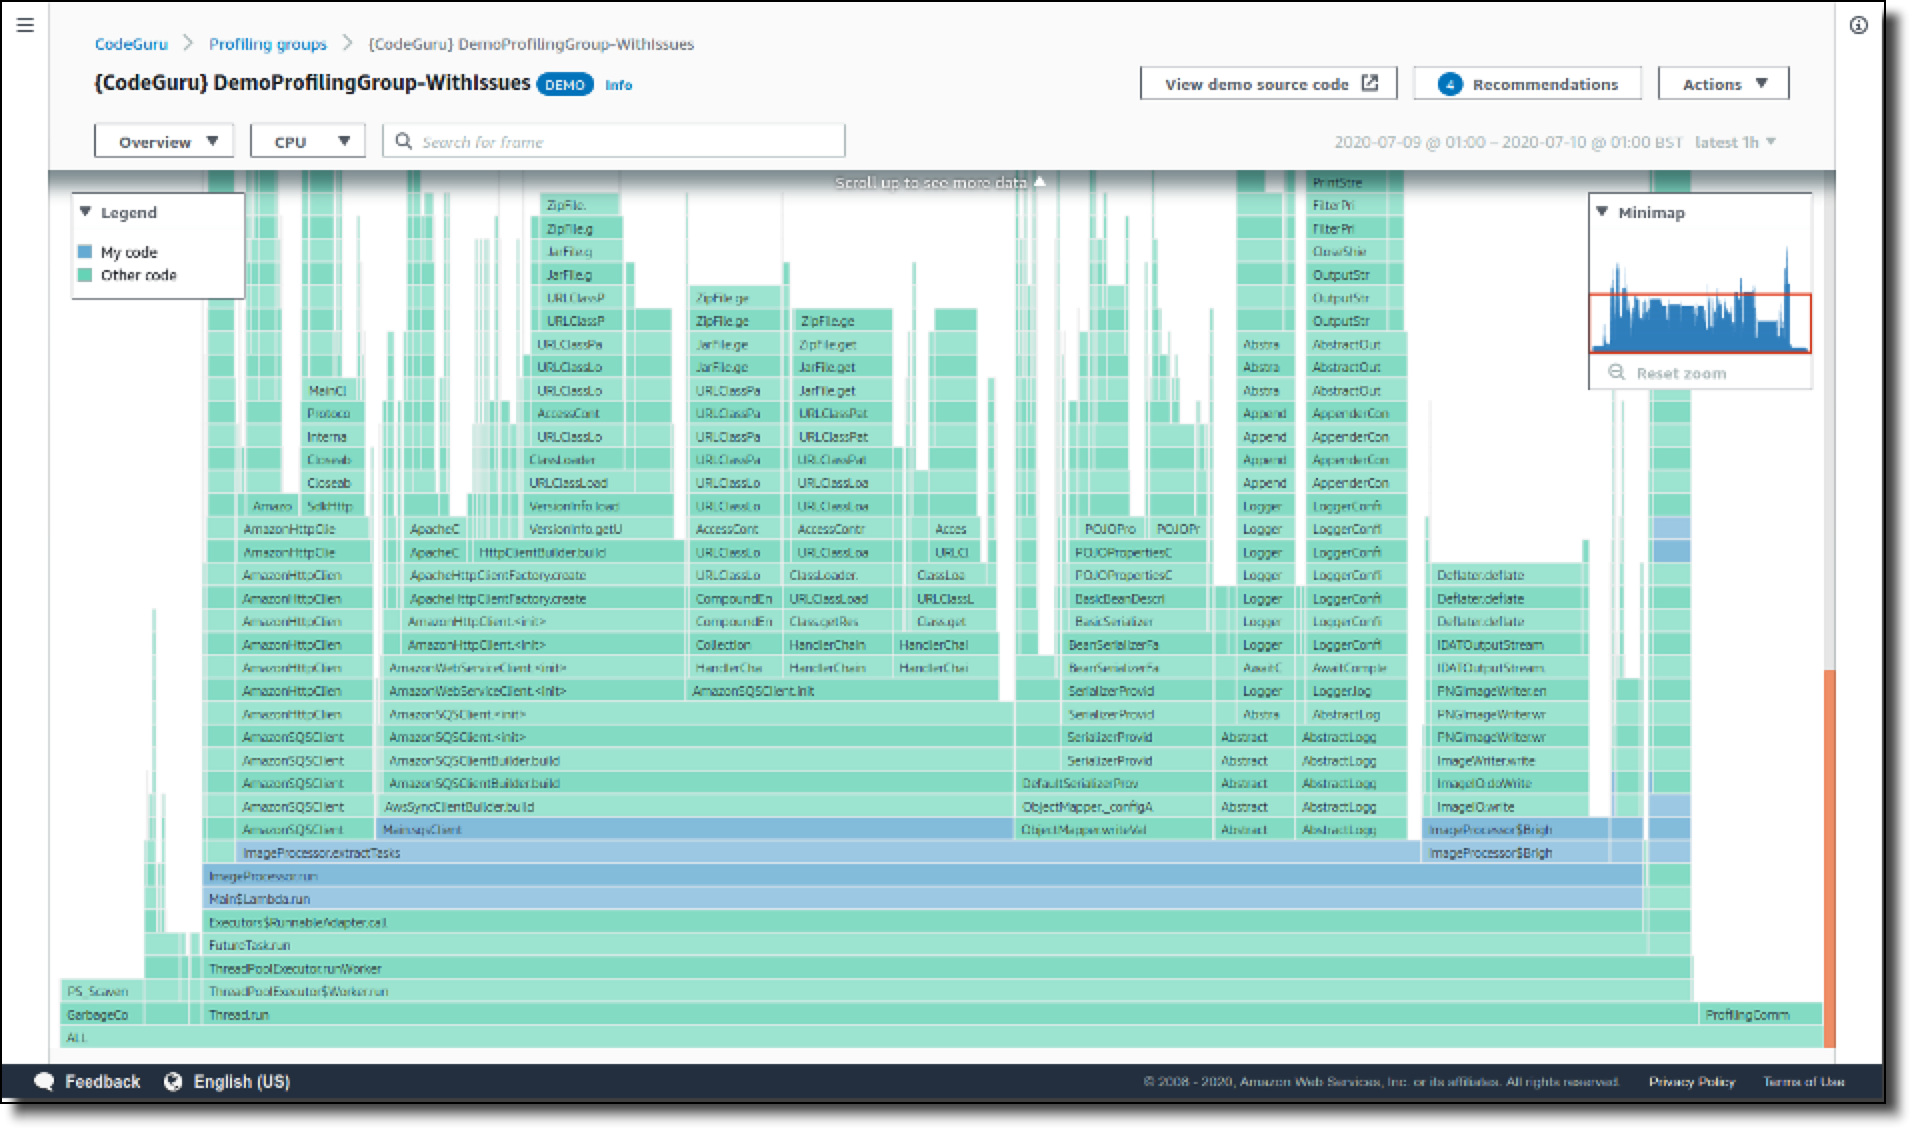Image resolution: width=1910 pixels, height=1128 pixels.
Task: Open the Profiling groups breadcrumb
Action: point(268,44)
